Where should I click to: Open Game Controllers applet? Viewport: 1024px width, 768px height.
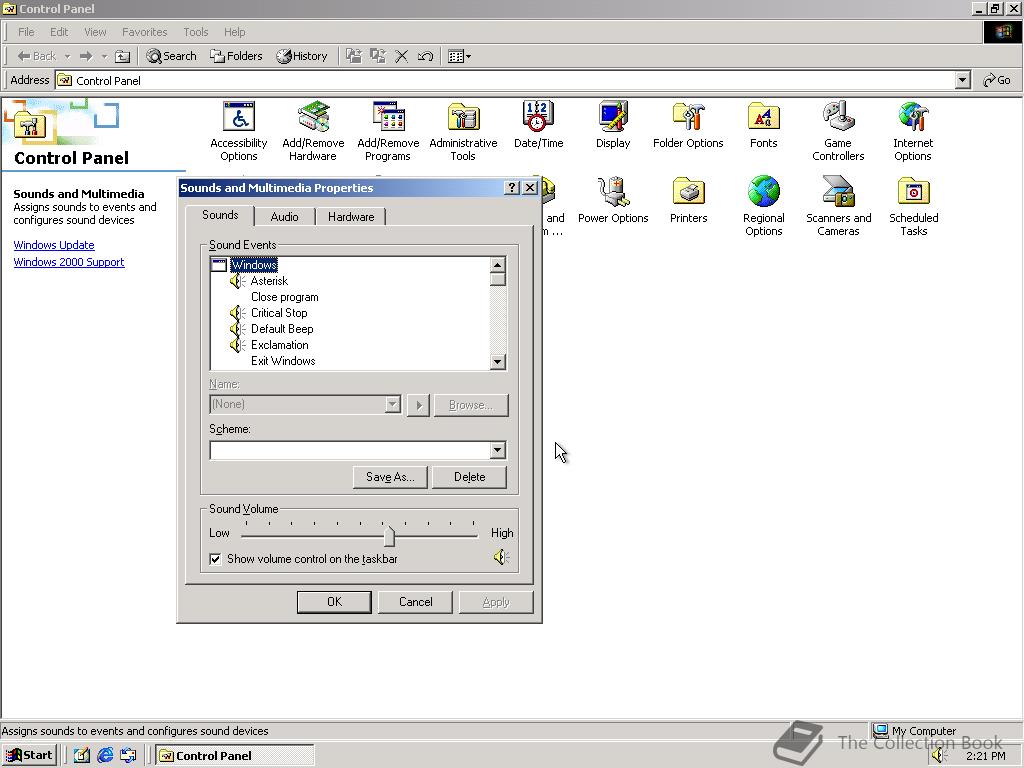coord(838,131)
